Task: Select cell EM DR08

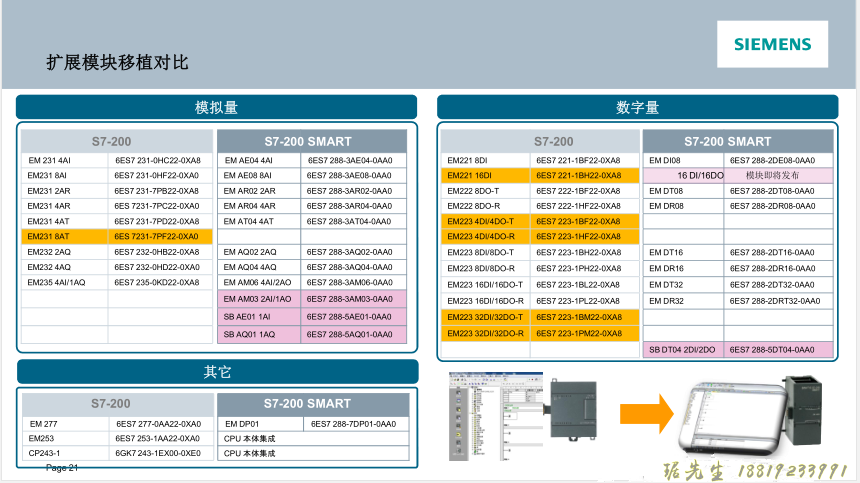Action: tap(683, 206)
